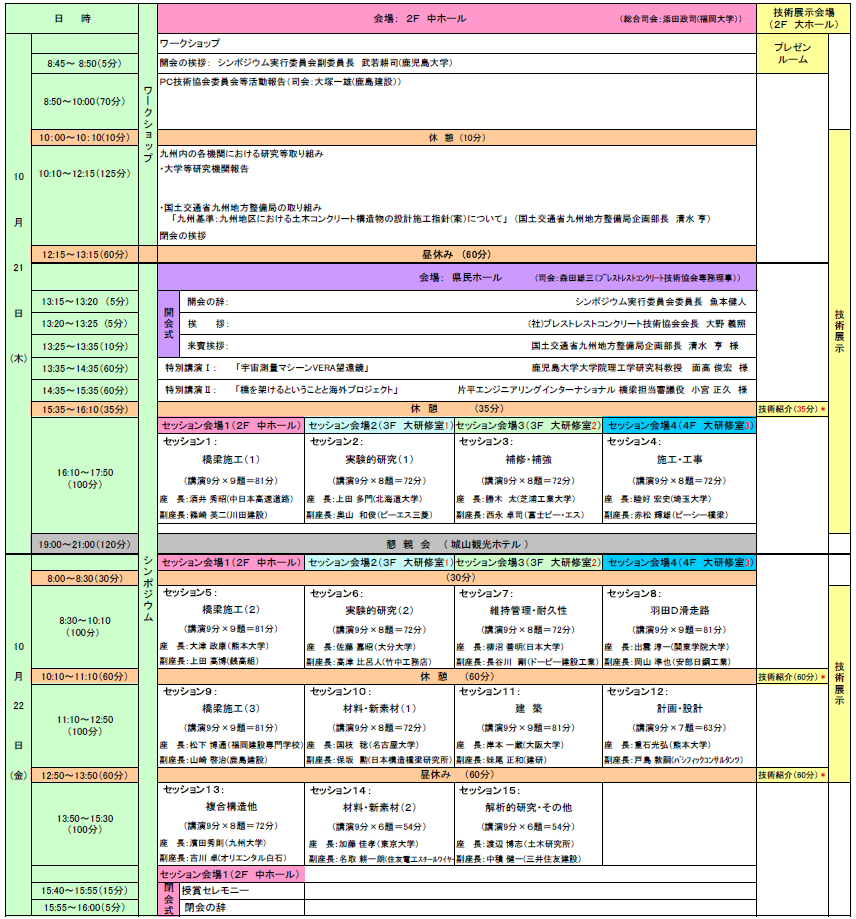Select the "材料・新素材(1)" session title
856x919 pixels.
point(379,709)
